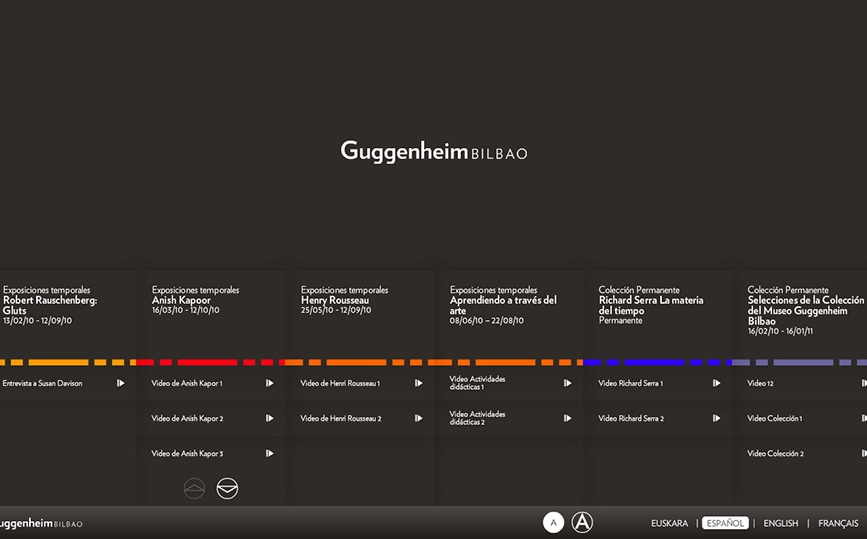Switch site to Français
Viewport: 867px width, 539px height.
coord(838,523)
